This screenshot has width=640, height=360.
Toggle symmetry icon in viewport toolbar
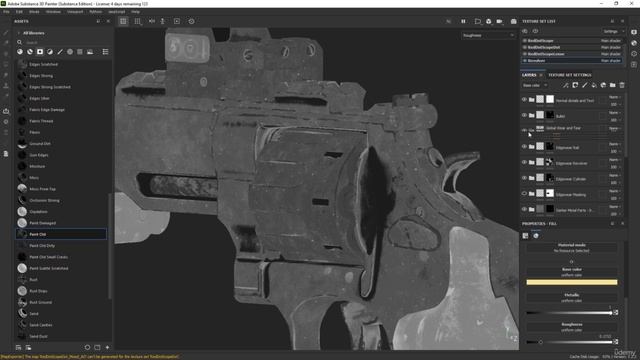tap(152, 21)
